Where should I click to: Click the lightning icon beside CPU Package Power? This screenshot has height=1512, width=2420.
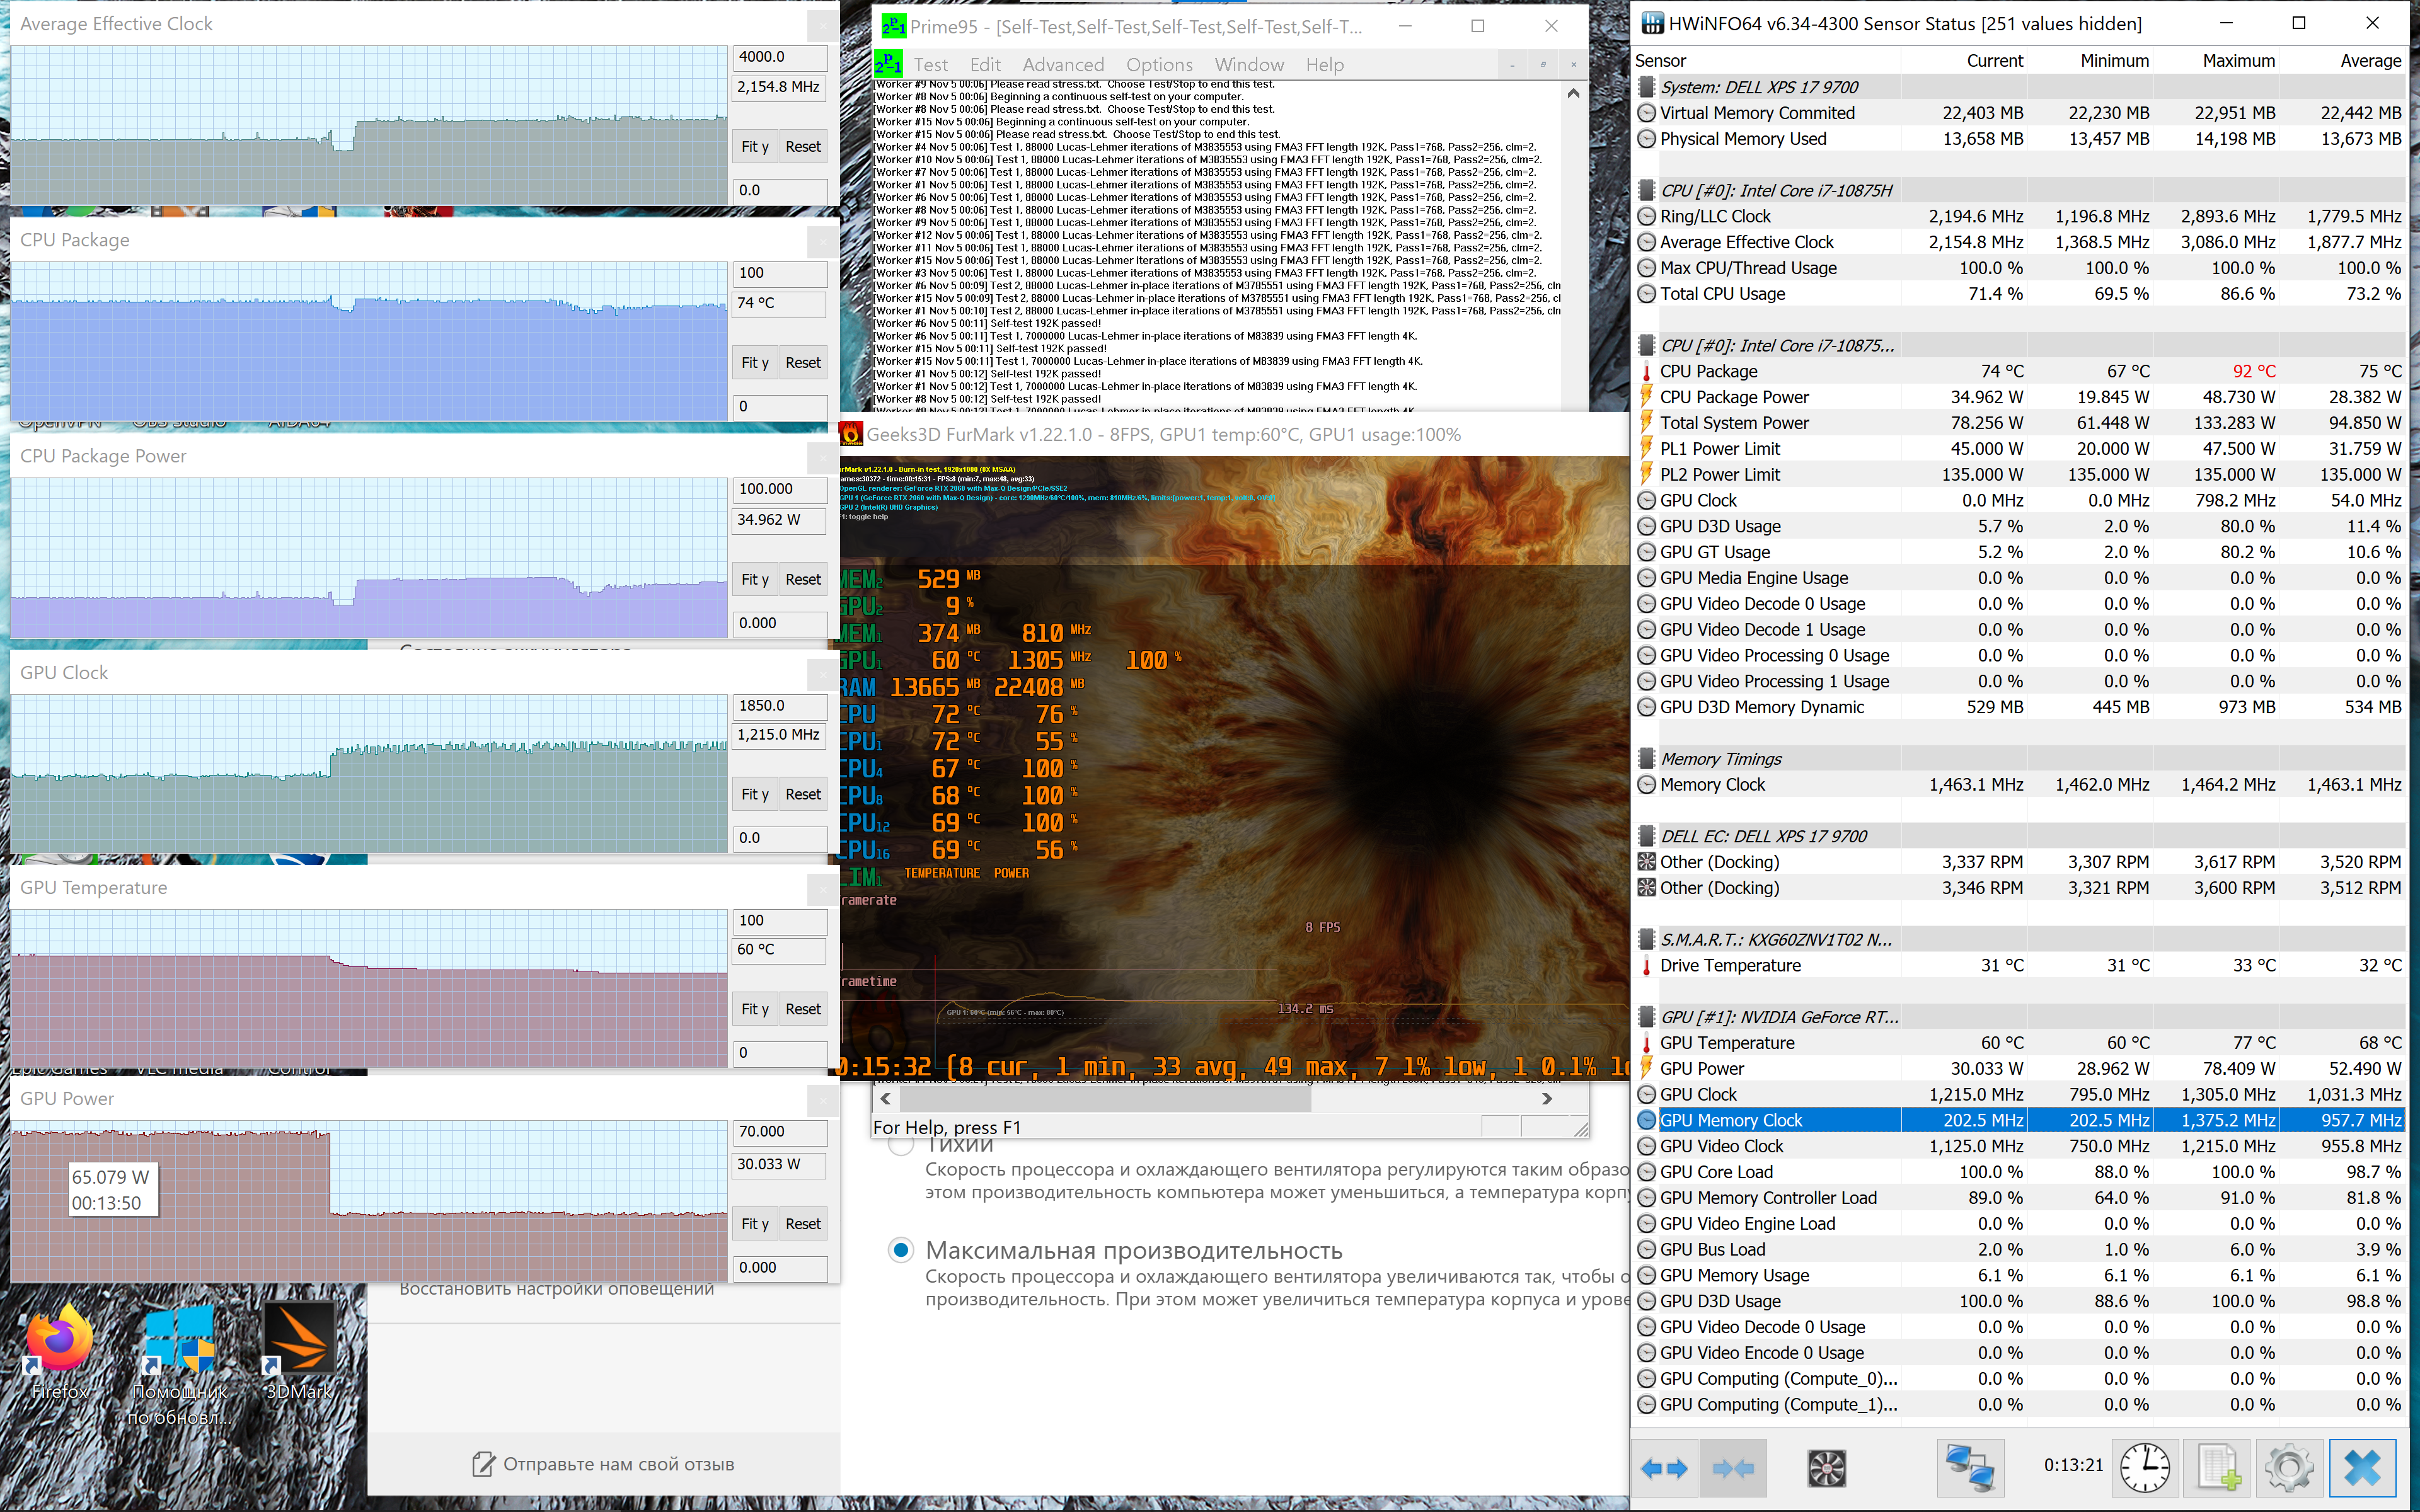click(x=1646, y=397)
